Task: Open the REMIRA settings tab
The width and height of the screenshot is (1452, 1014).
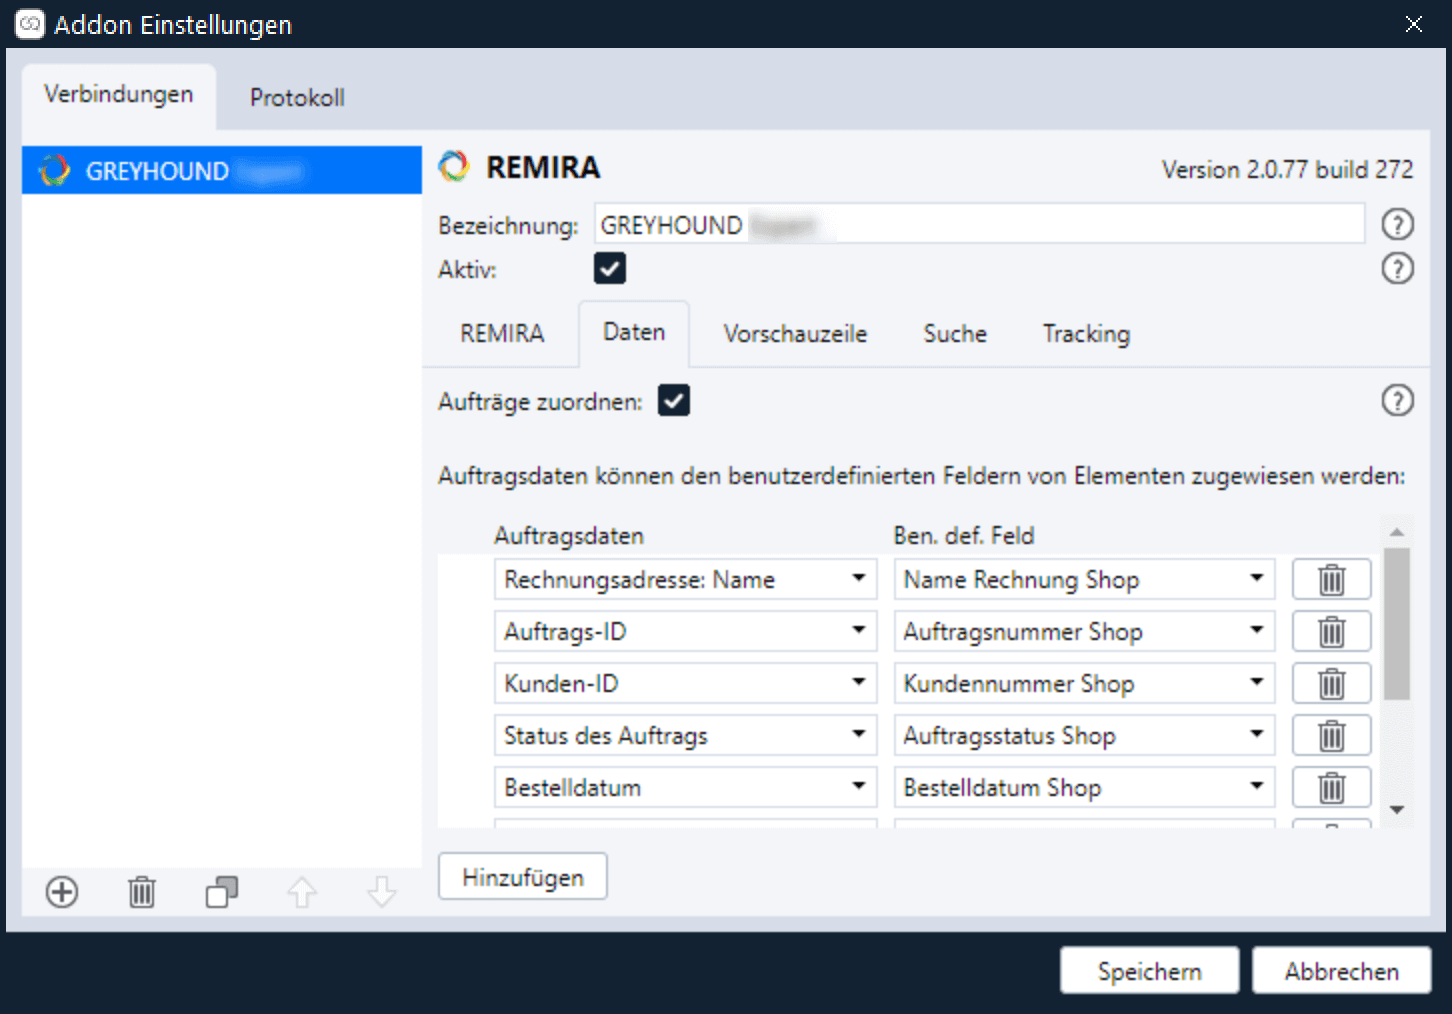Action: 502,333
